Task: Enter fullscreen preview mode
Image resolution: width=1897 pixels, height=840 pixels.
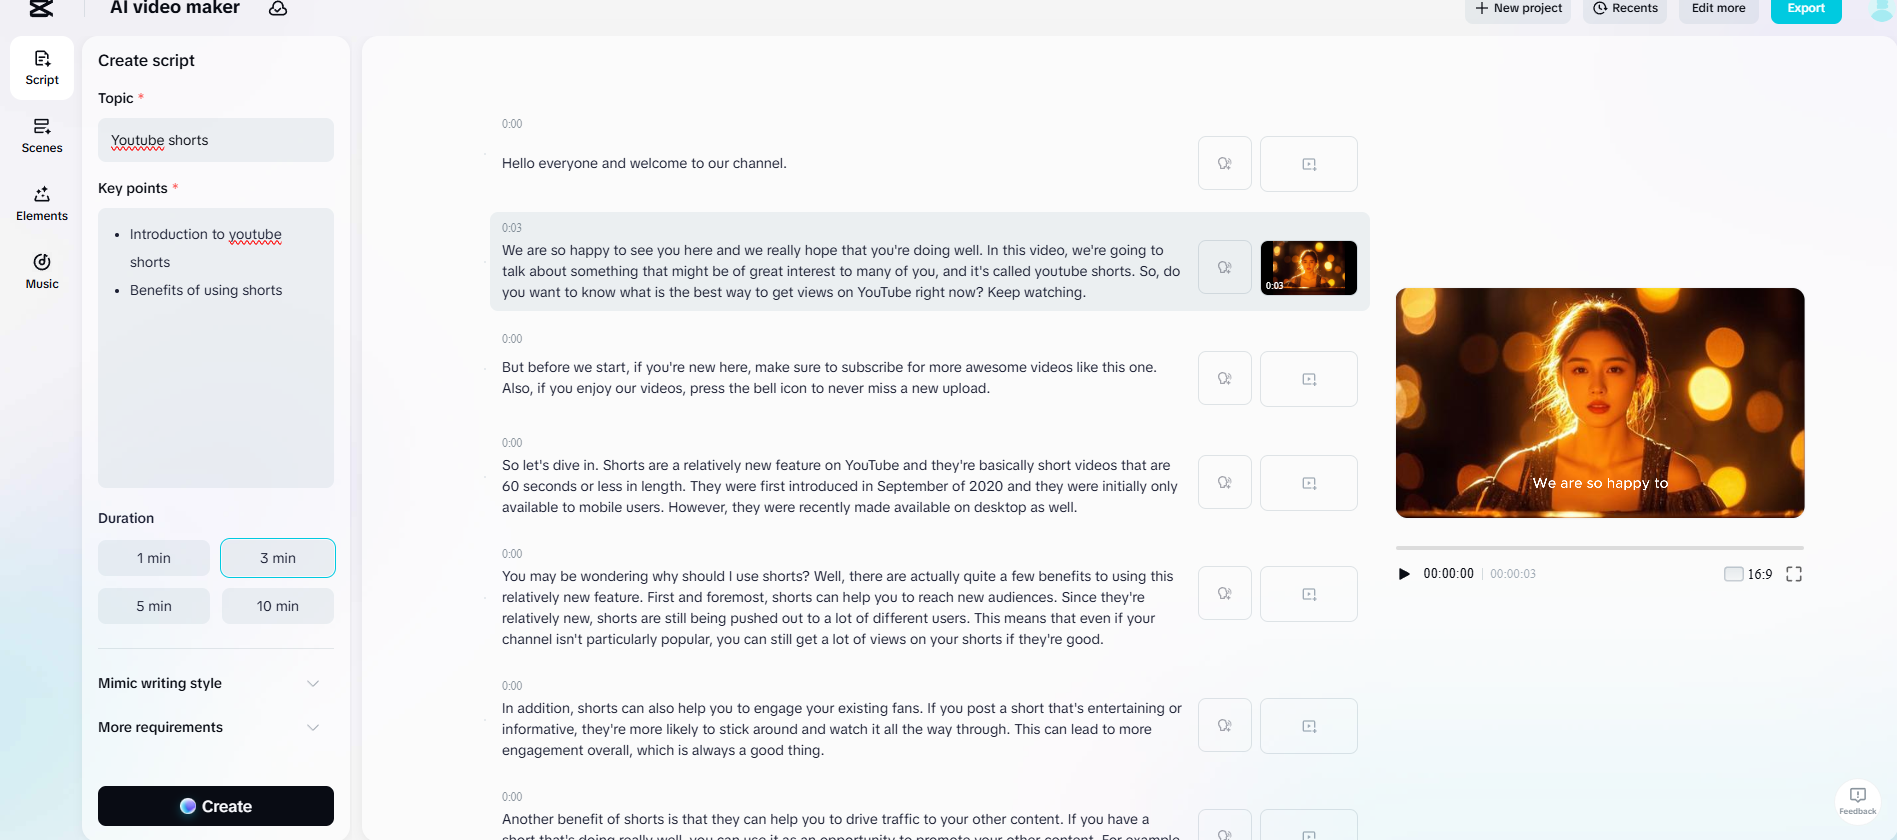Action: coord(1794,574)
